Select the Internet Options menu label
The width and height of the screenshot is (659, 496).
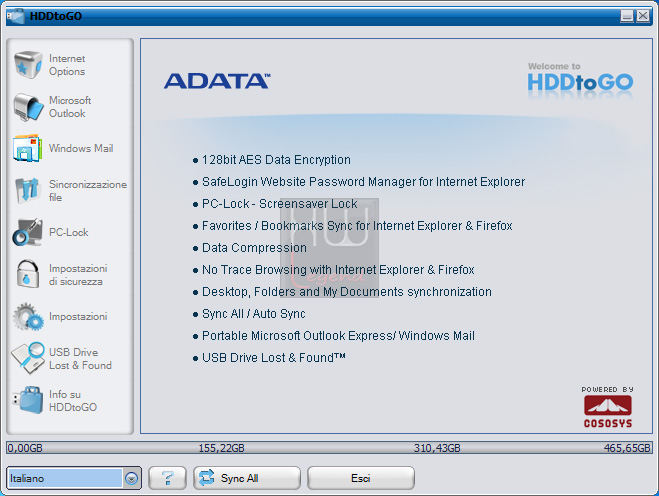[x=67, y=65]
